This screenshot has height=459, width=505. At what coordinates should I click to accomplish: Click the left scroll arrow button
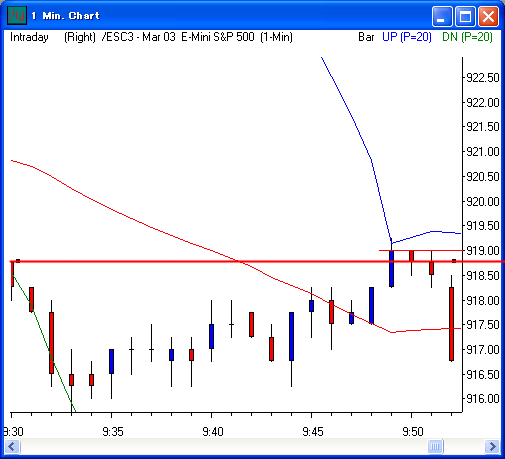(13, 446)
